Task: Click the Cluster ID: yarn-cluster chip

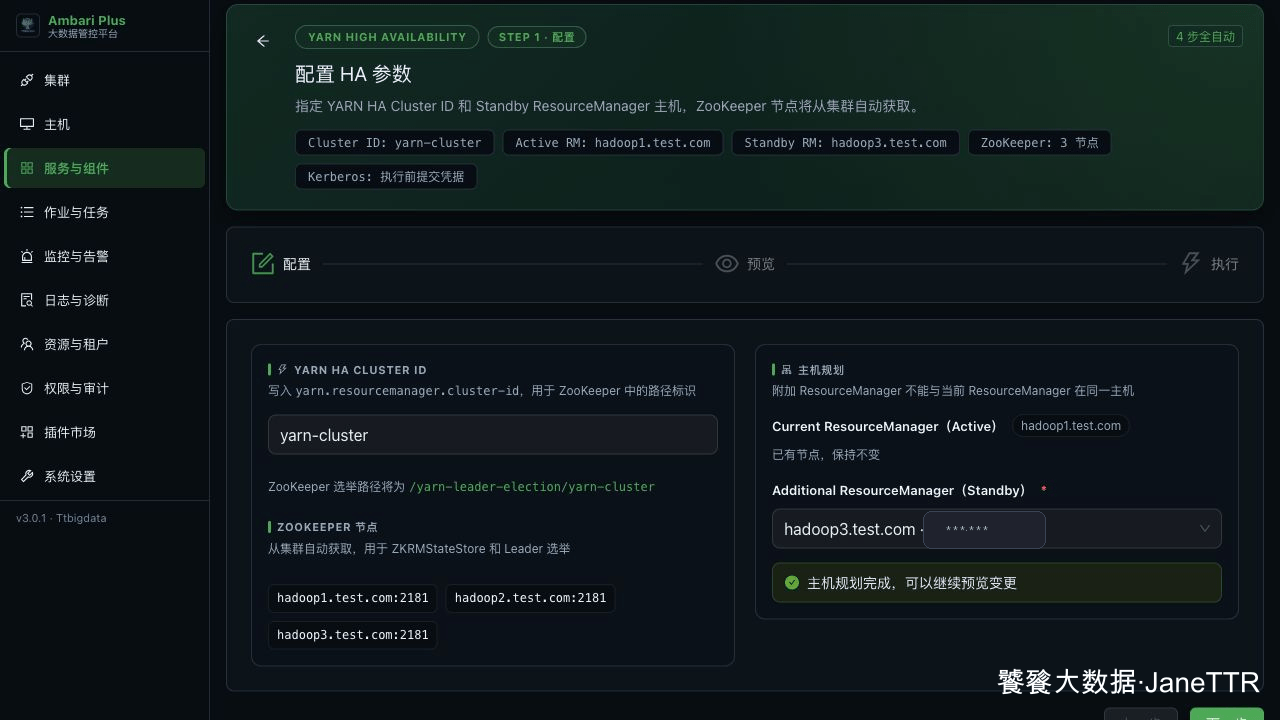Action: 394,143
